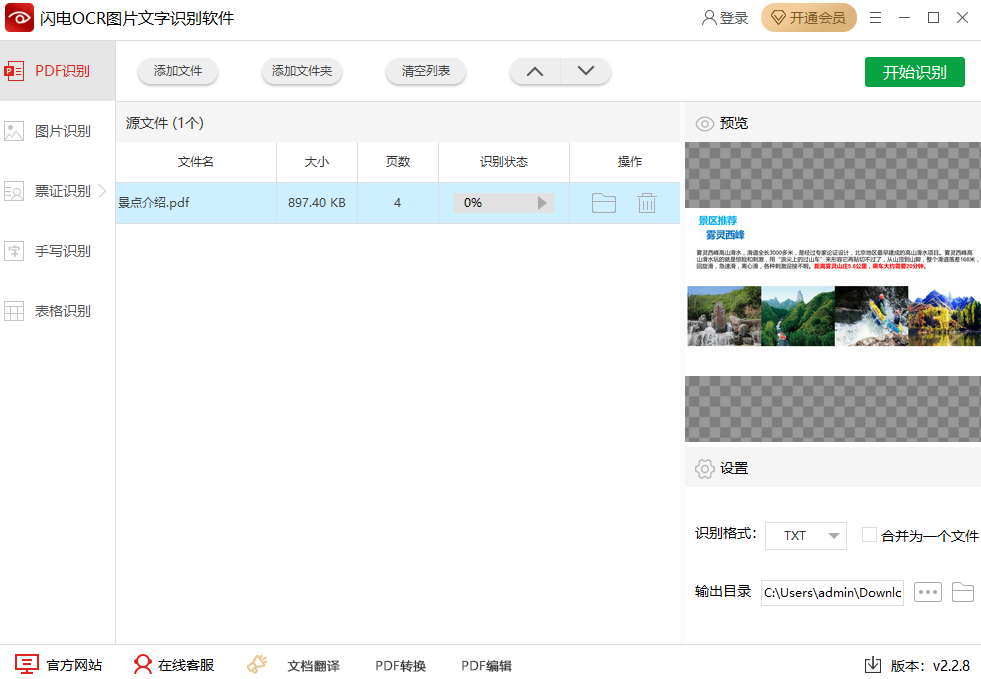This screenshot has width=981, height=679.
Task: Expand the 票证识别 submenu arrow
Action: [x=102, y=190]
